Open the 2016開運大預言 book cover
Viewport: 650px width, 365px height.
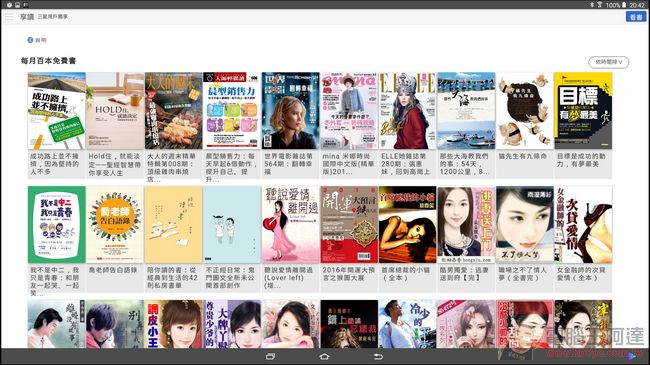coord(349,224)
